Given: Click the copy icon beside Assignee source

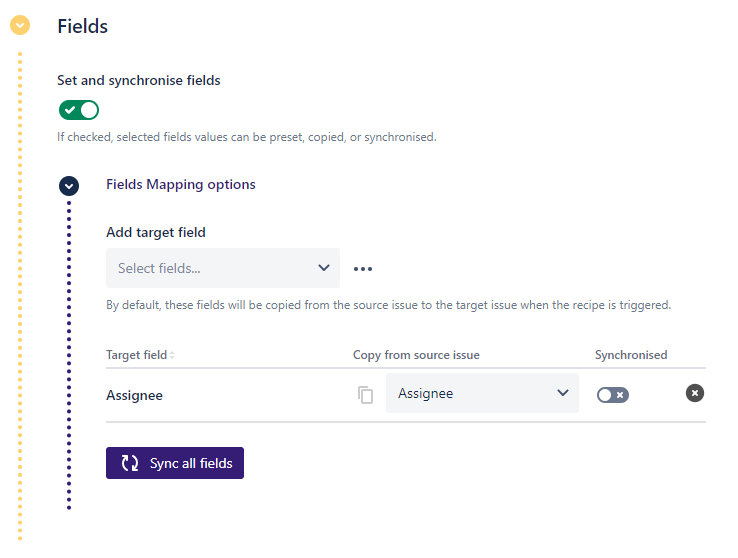Looking at the screenshot, I should [x=366, y=395].
